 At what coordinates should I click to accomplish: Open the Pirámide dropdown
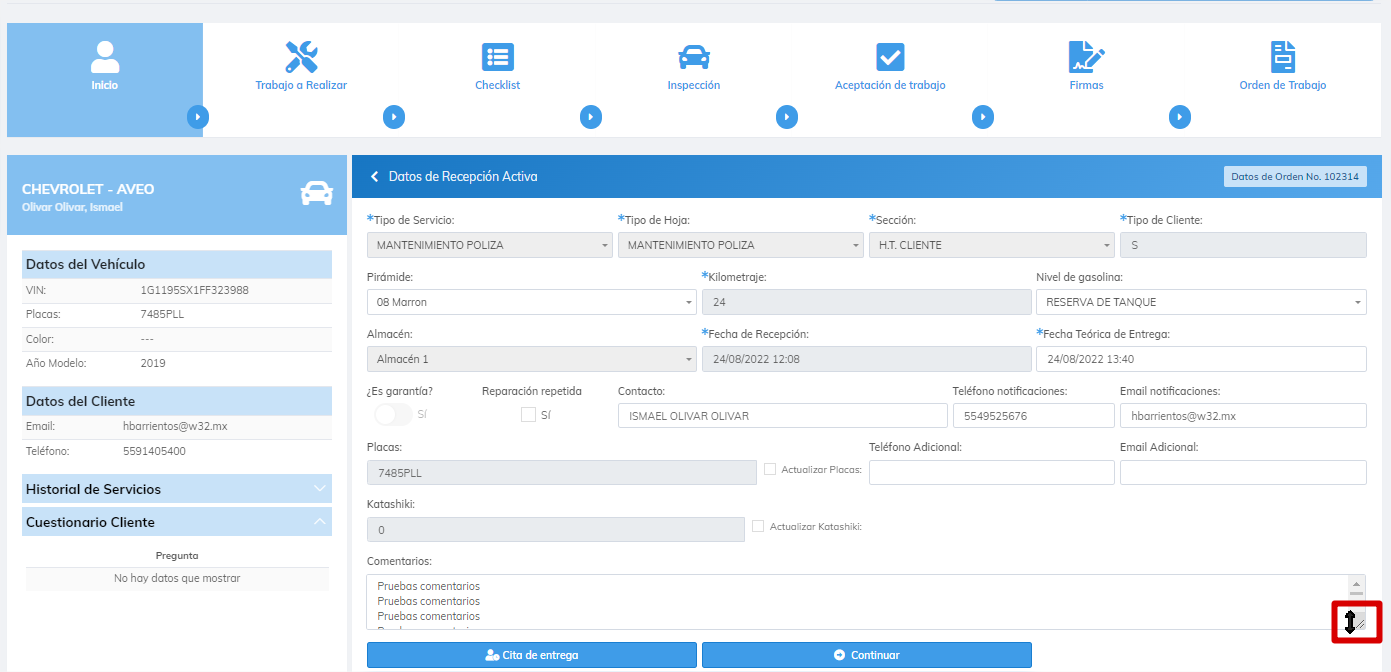click(x=532, y=302)
